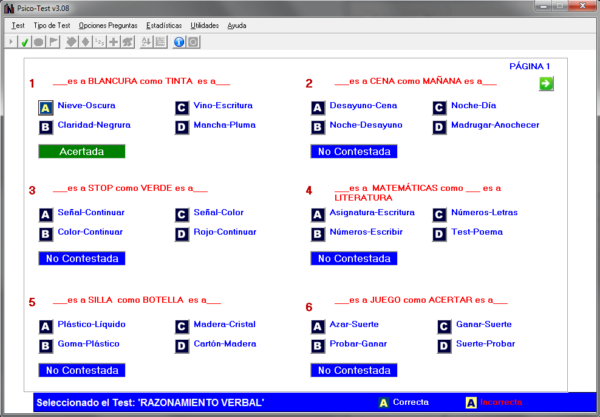This screenshot has height=417, width=600.
Task: Click the Vino-Escritura answer text
Action: (223, 105)
